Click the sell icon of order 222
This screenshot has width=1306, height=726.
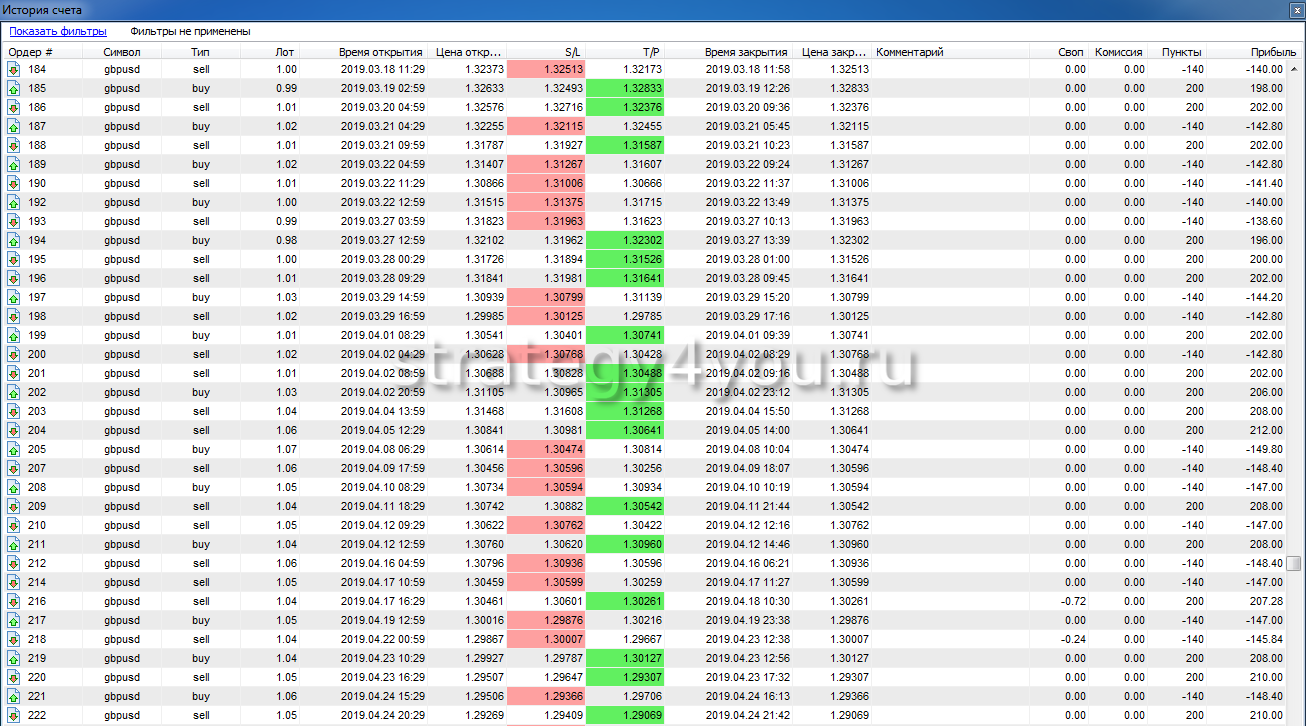(13, 716)
